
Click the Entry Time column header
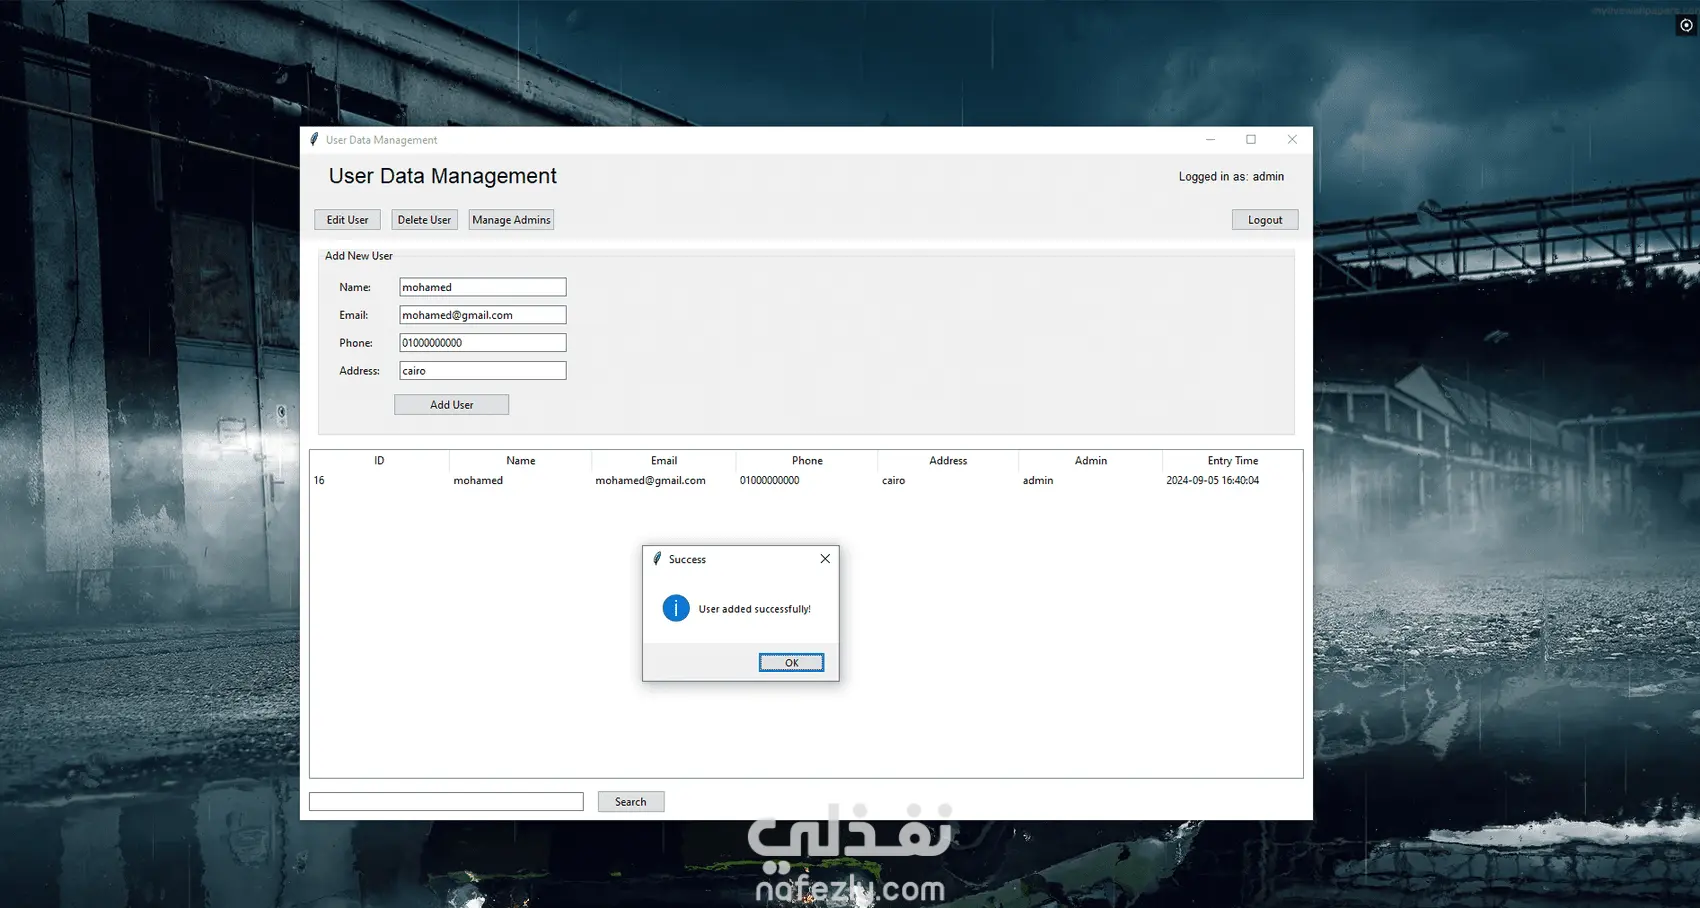click(x=1232, y=461)
